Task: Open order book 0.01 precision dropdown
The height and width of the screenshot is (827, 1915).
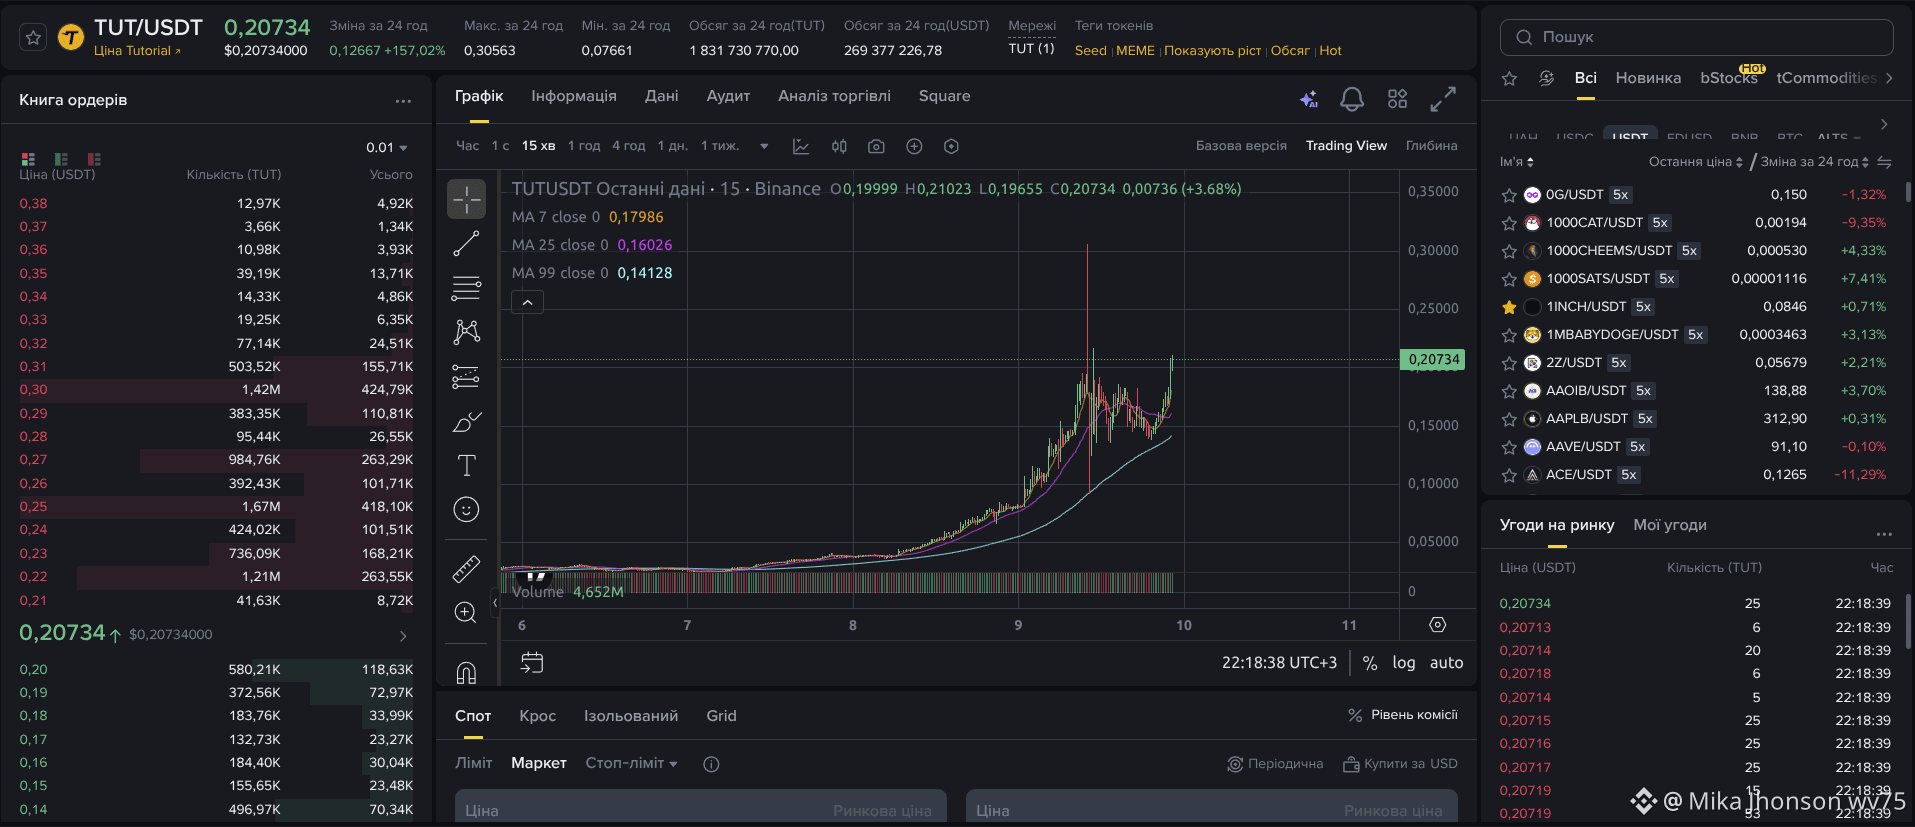Action: (387, 148)
